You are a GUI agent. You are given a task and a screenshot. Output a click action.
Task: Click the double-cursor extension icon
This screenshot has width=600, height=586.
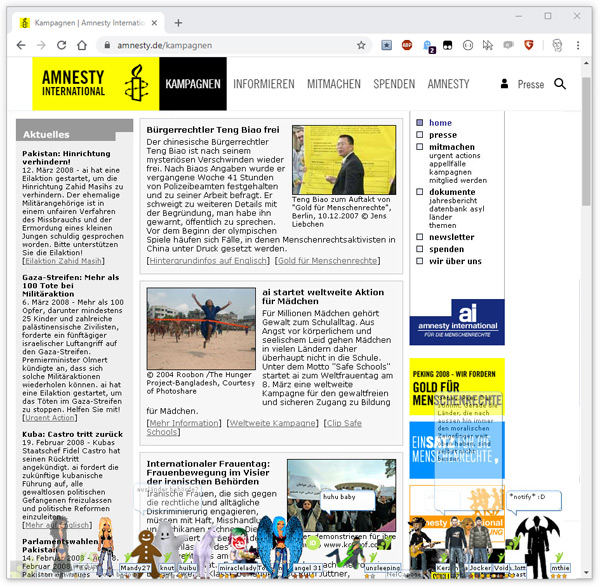click(x=488, y=46)
